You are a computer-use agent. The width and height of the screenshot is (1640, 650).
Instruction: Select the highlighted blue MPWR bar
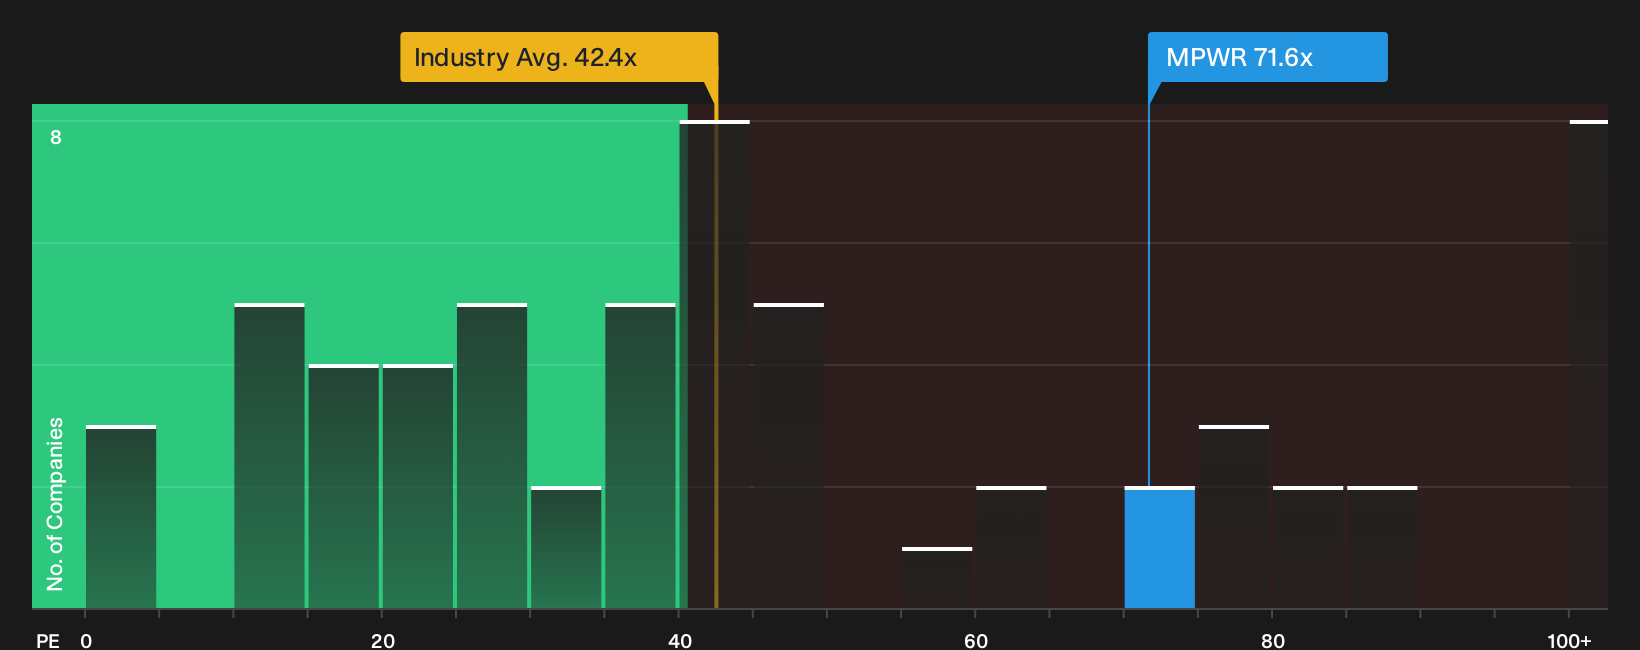click(x=1159, y=548)
